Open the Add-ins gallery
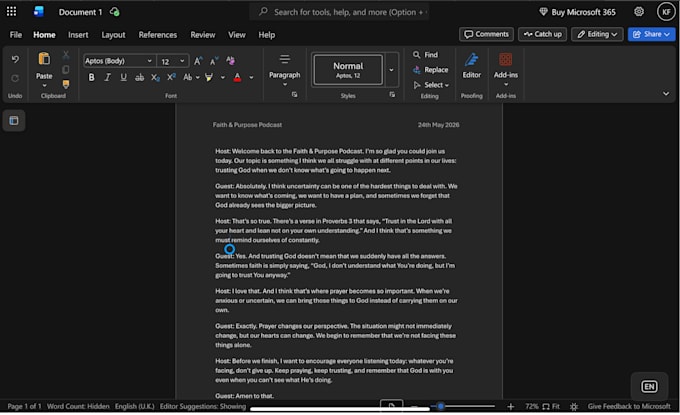680x415 pixels. [506, 69]
